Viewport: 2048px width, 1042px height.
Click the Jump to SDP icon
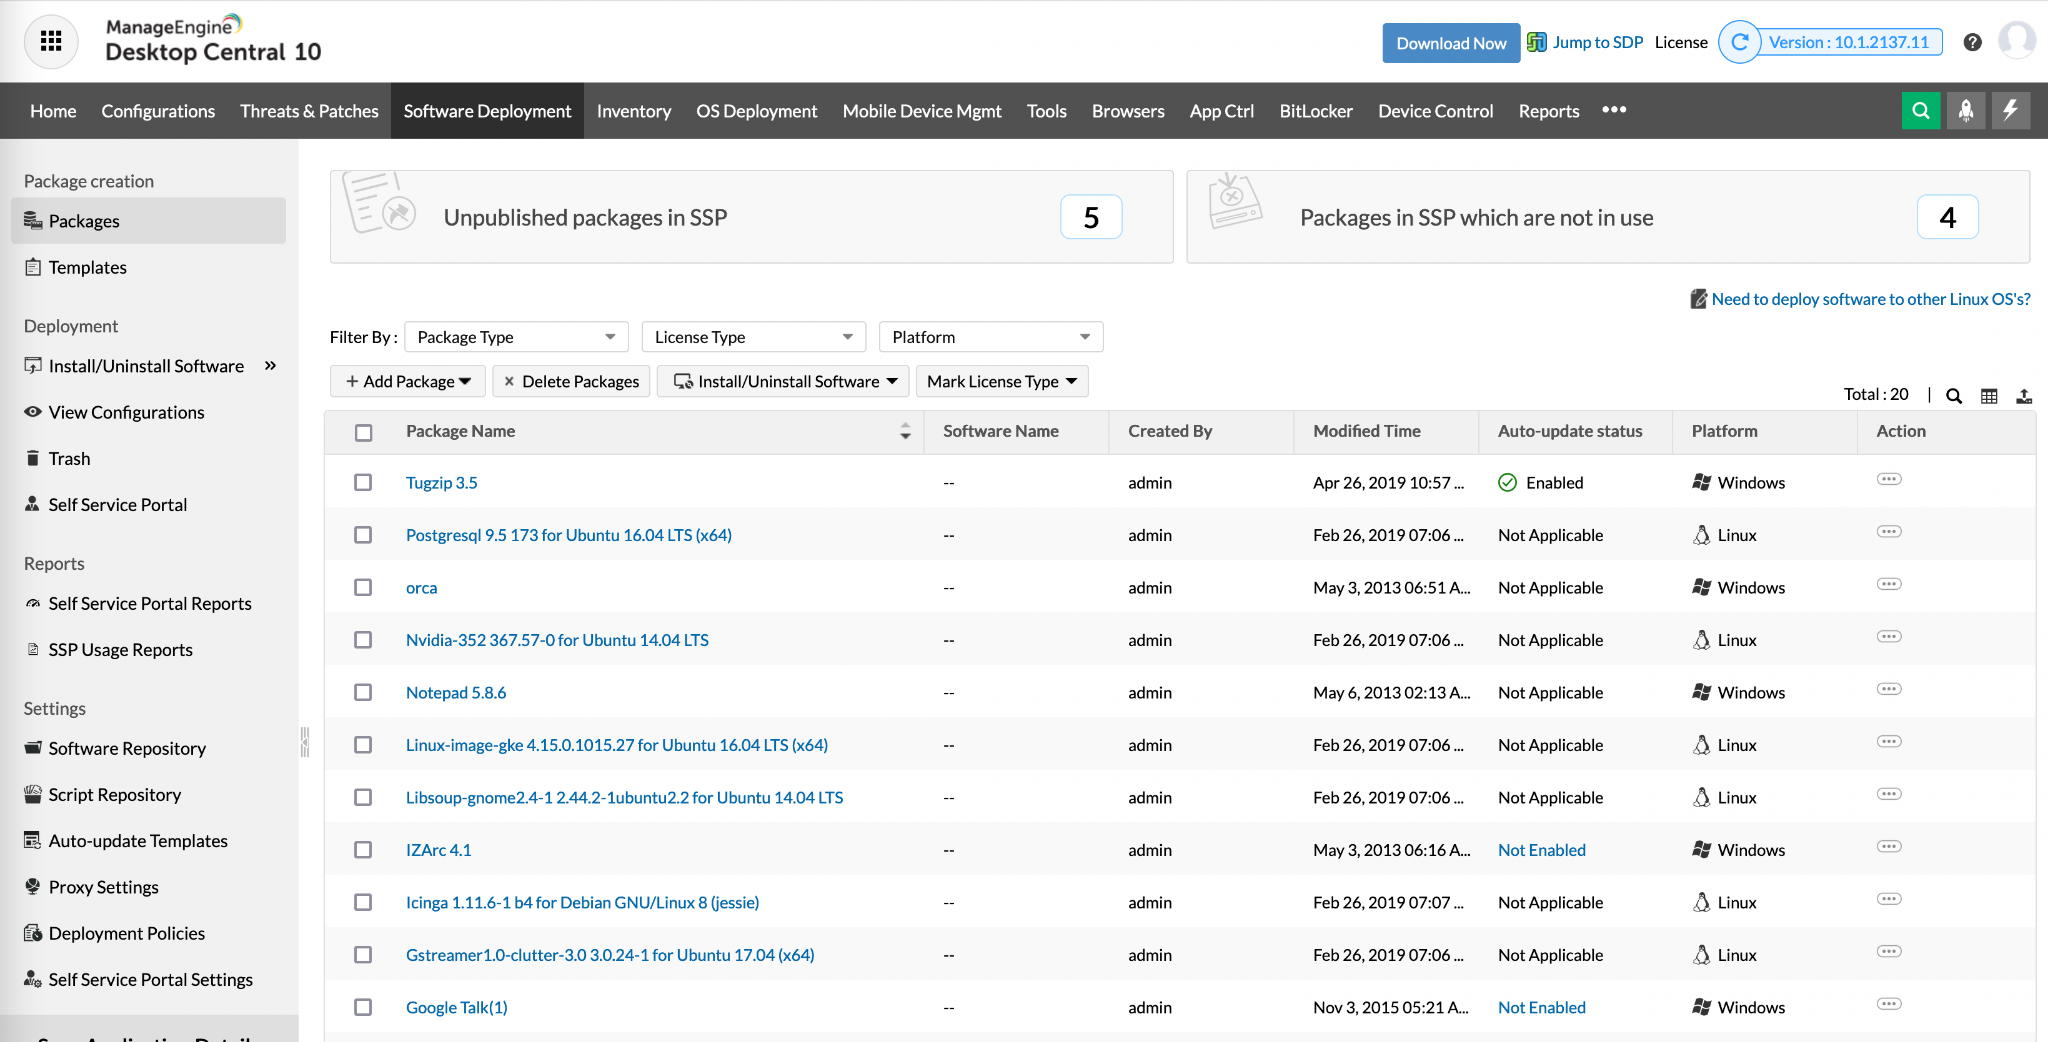[1536, 43]
